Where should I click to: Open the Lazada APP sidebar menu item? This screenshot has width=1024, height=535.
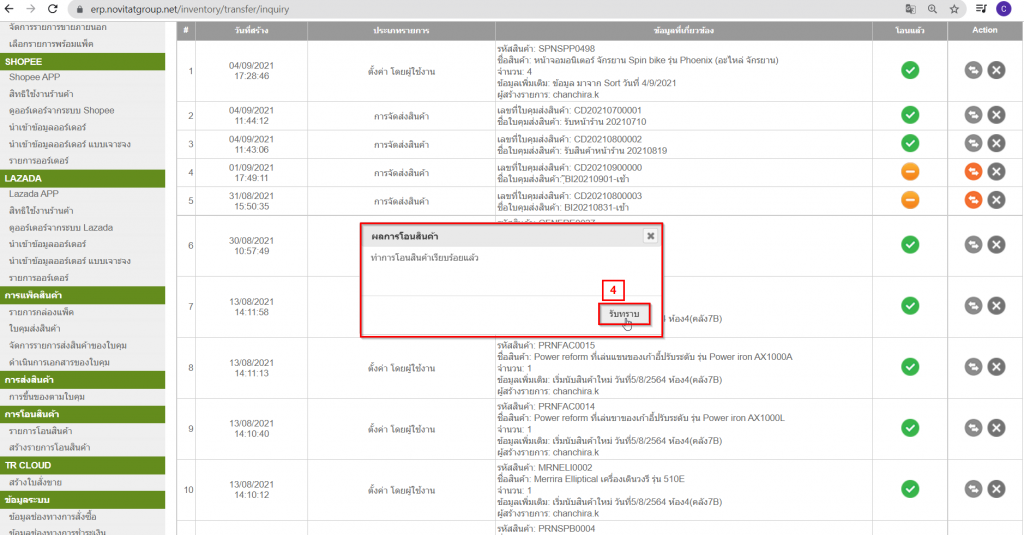[34, 193]
